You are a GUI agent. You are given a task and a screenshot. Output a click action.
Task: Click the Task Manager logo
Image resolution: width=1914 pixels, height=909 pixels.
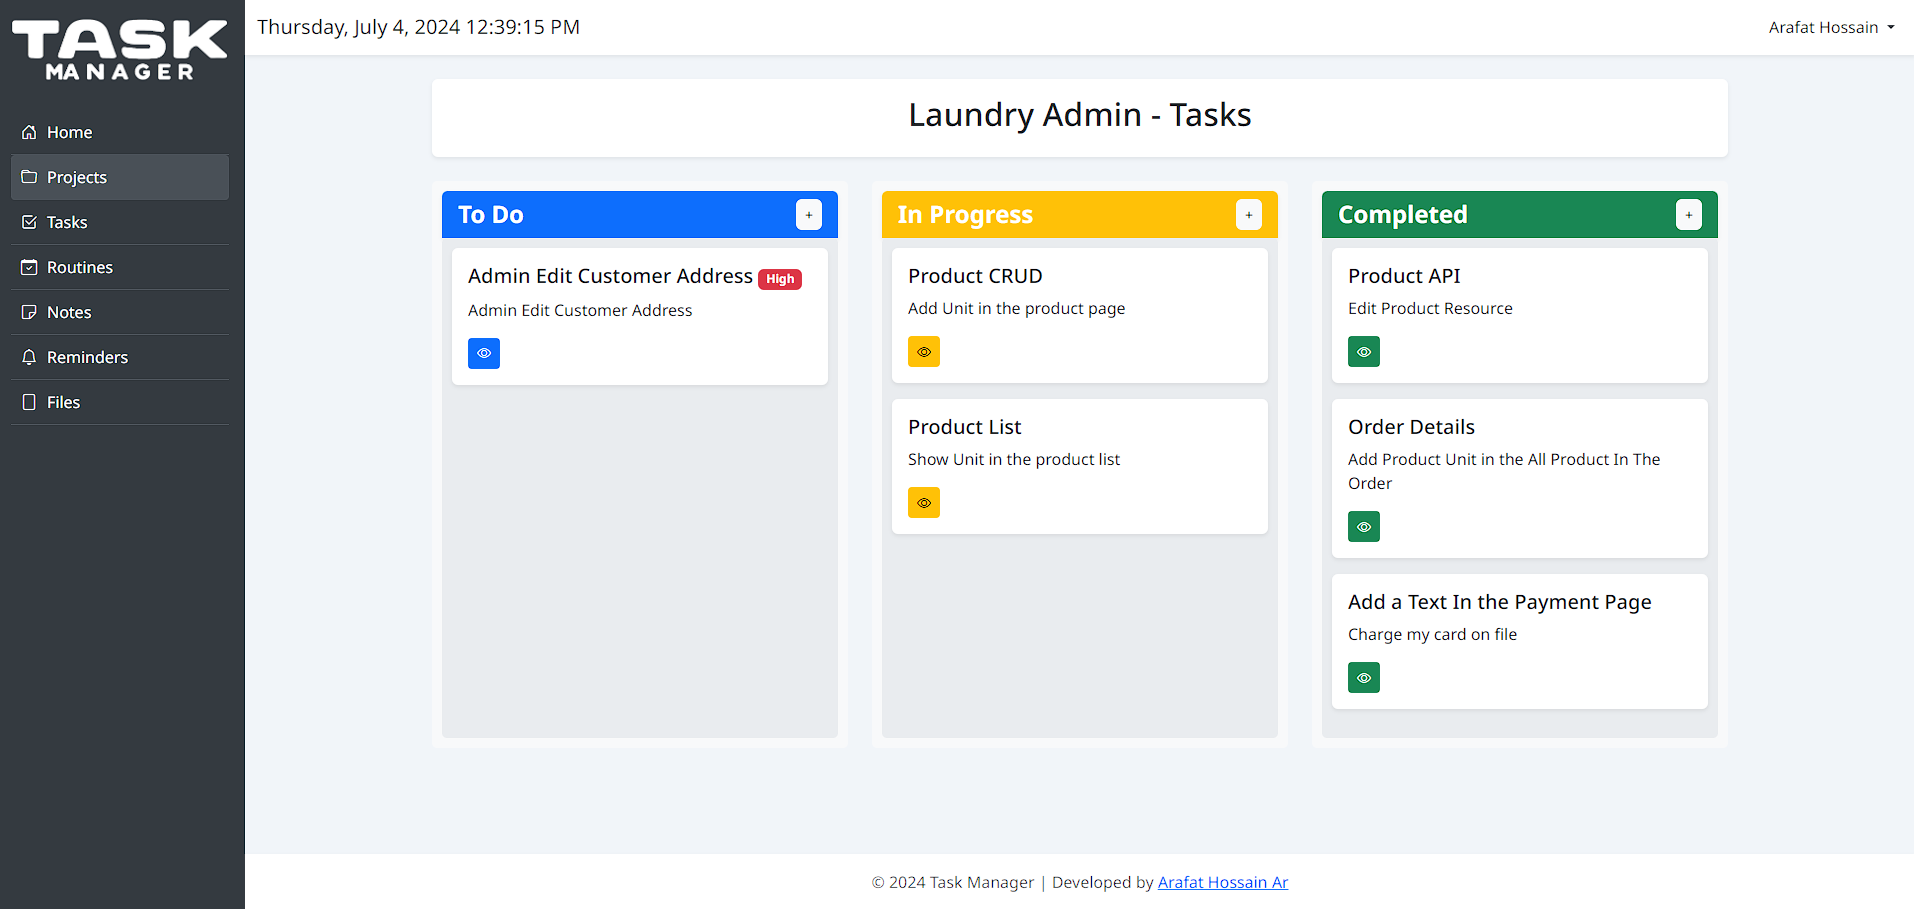pos(117,50)
